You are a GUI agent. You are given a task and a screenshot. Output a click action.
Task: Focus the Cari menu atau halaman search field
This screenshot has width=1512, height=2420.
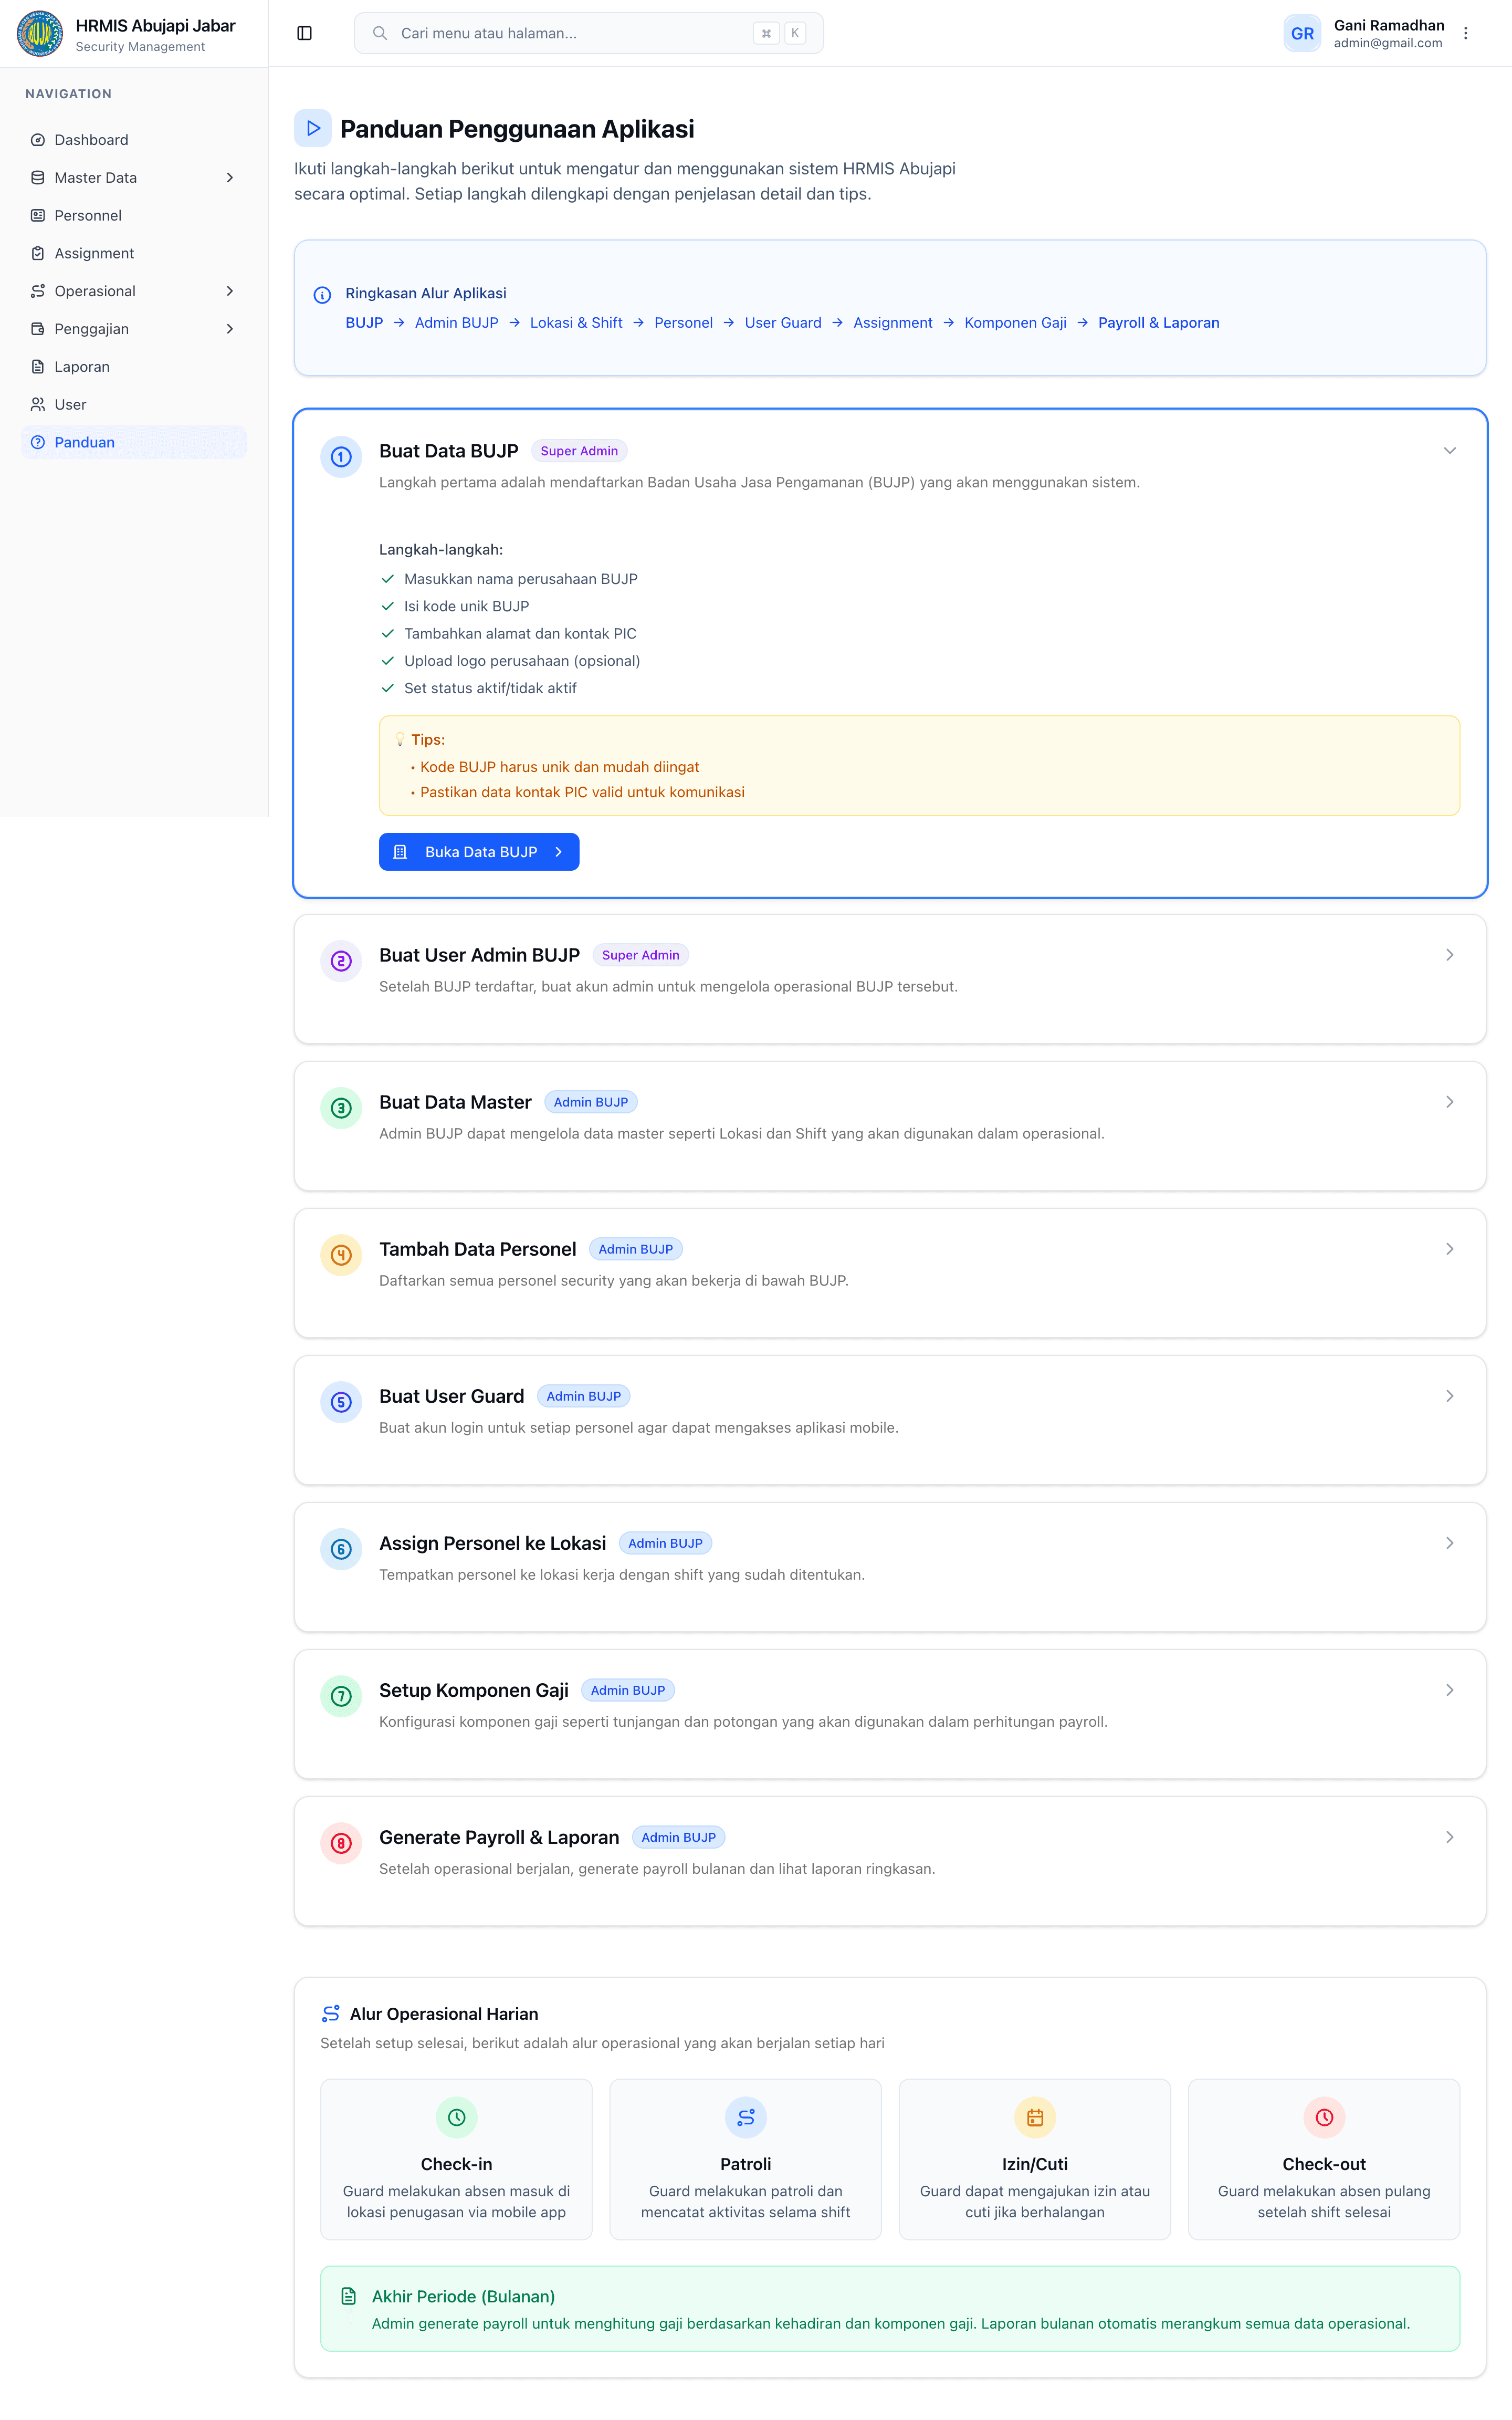pos(570,33)
